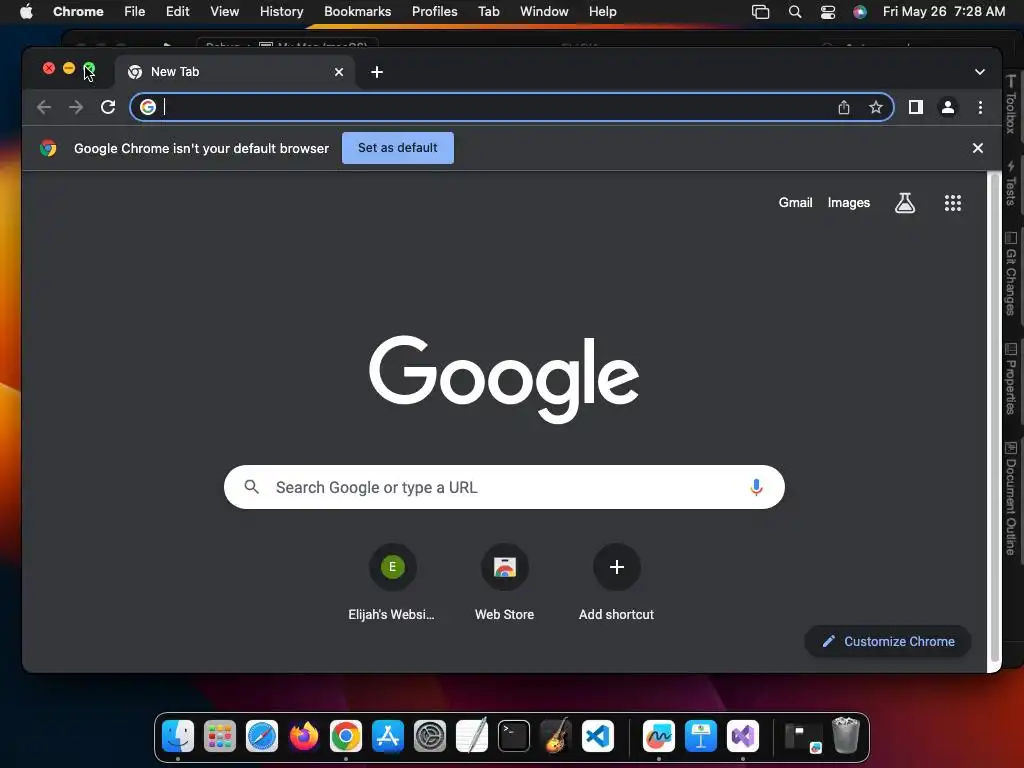Viewport: 1024px width, 768px height.
Task: Open the Search Labs flask icon
Action: (904, 203)
